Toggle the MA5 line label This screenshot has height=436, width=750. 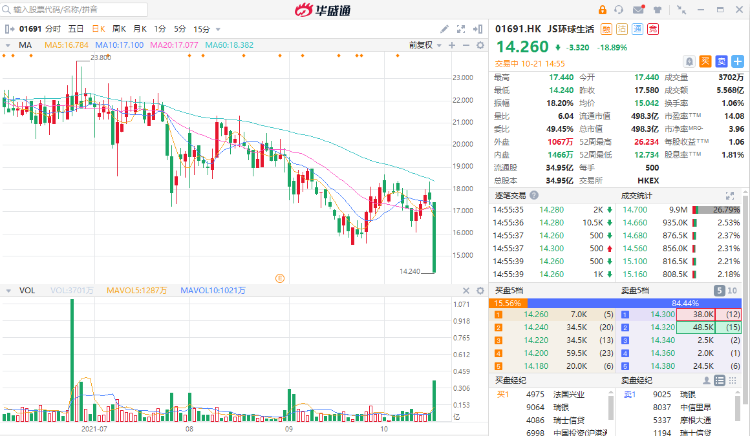[x=66, y=45]
